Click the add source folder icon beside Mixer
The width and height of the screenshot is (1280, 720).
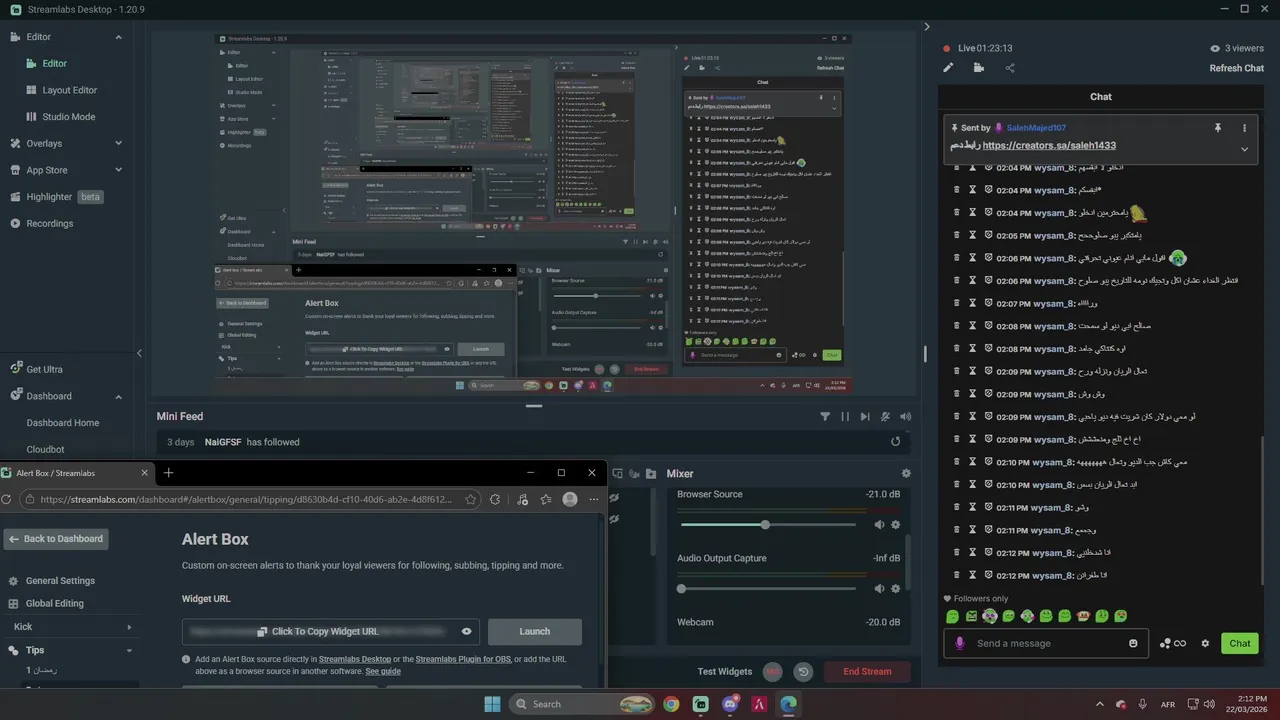(x=651, y=474)
